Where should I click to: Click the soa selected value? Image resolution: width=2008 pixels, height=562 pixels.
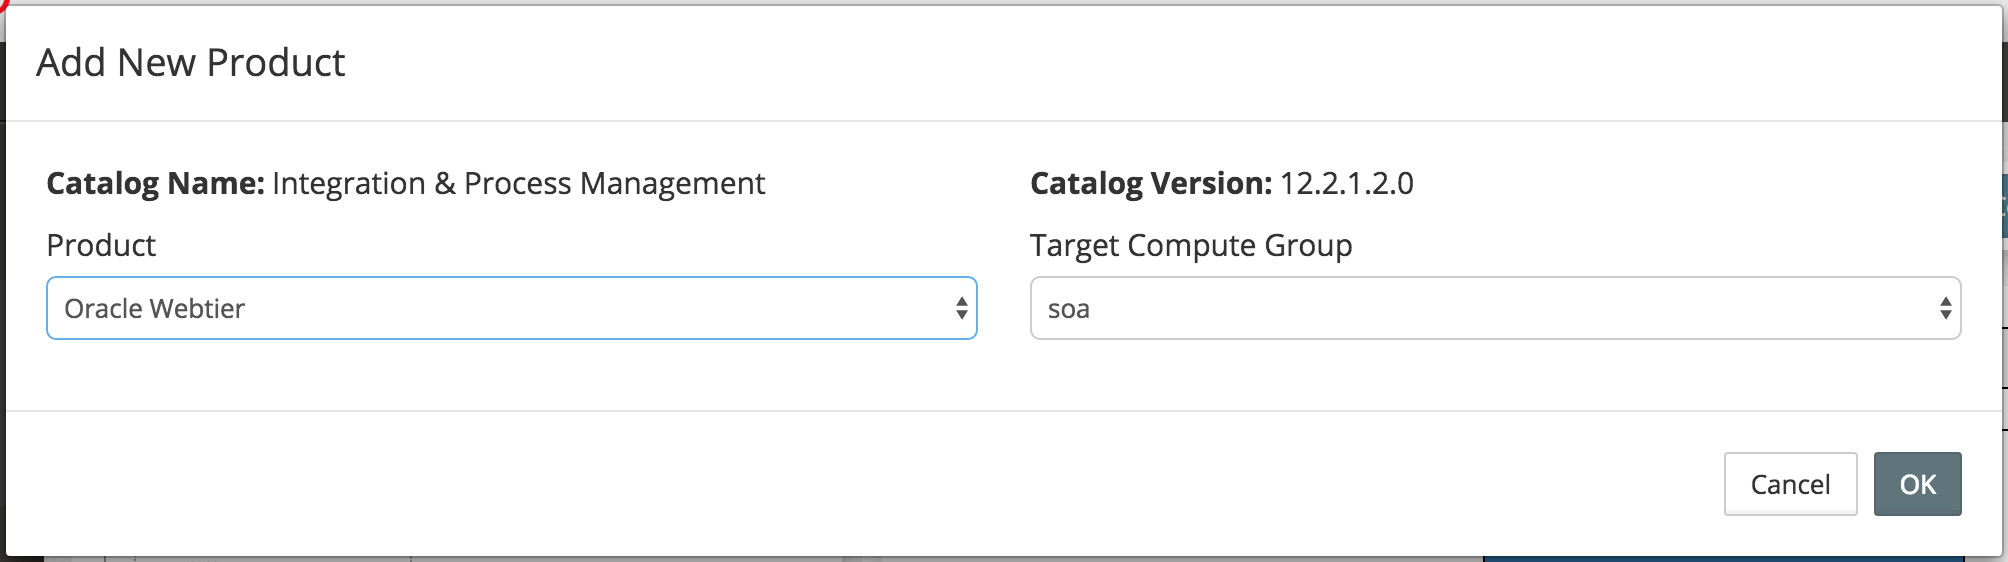pos(1068,309)
